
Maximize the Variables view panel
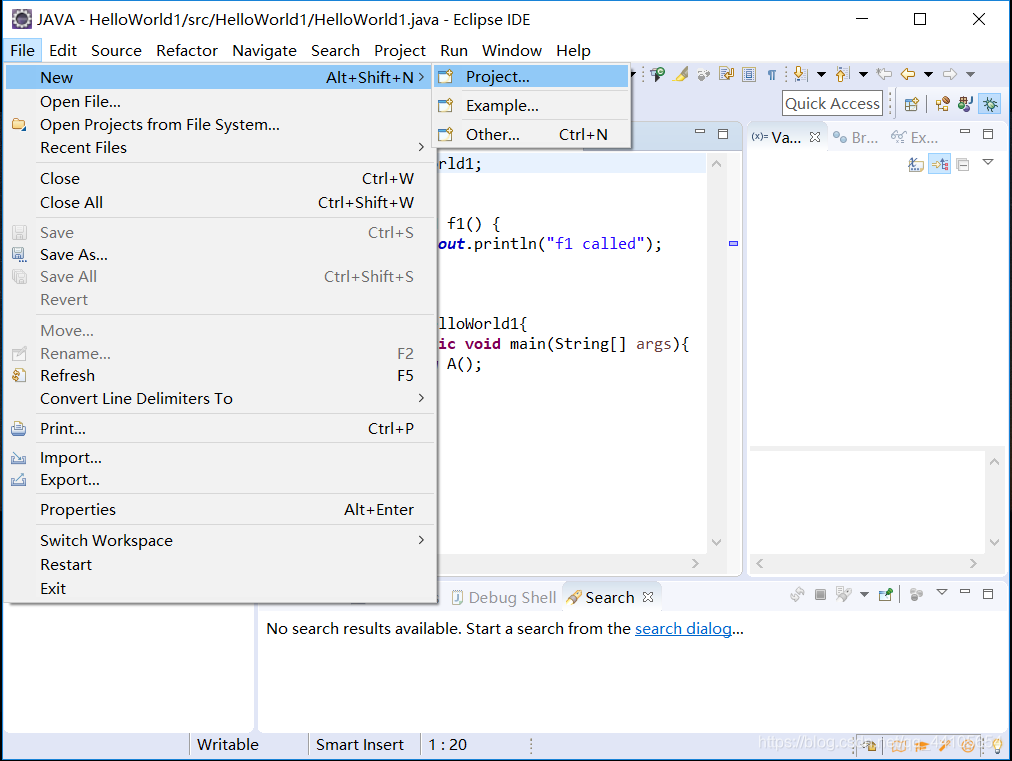[988, 134]
